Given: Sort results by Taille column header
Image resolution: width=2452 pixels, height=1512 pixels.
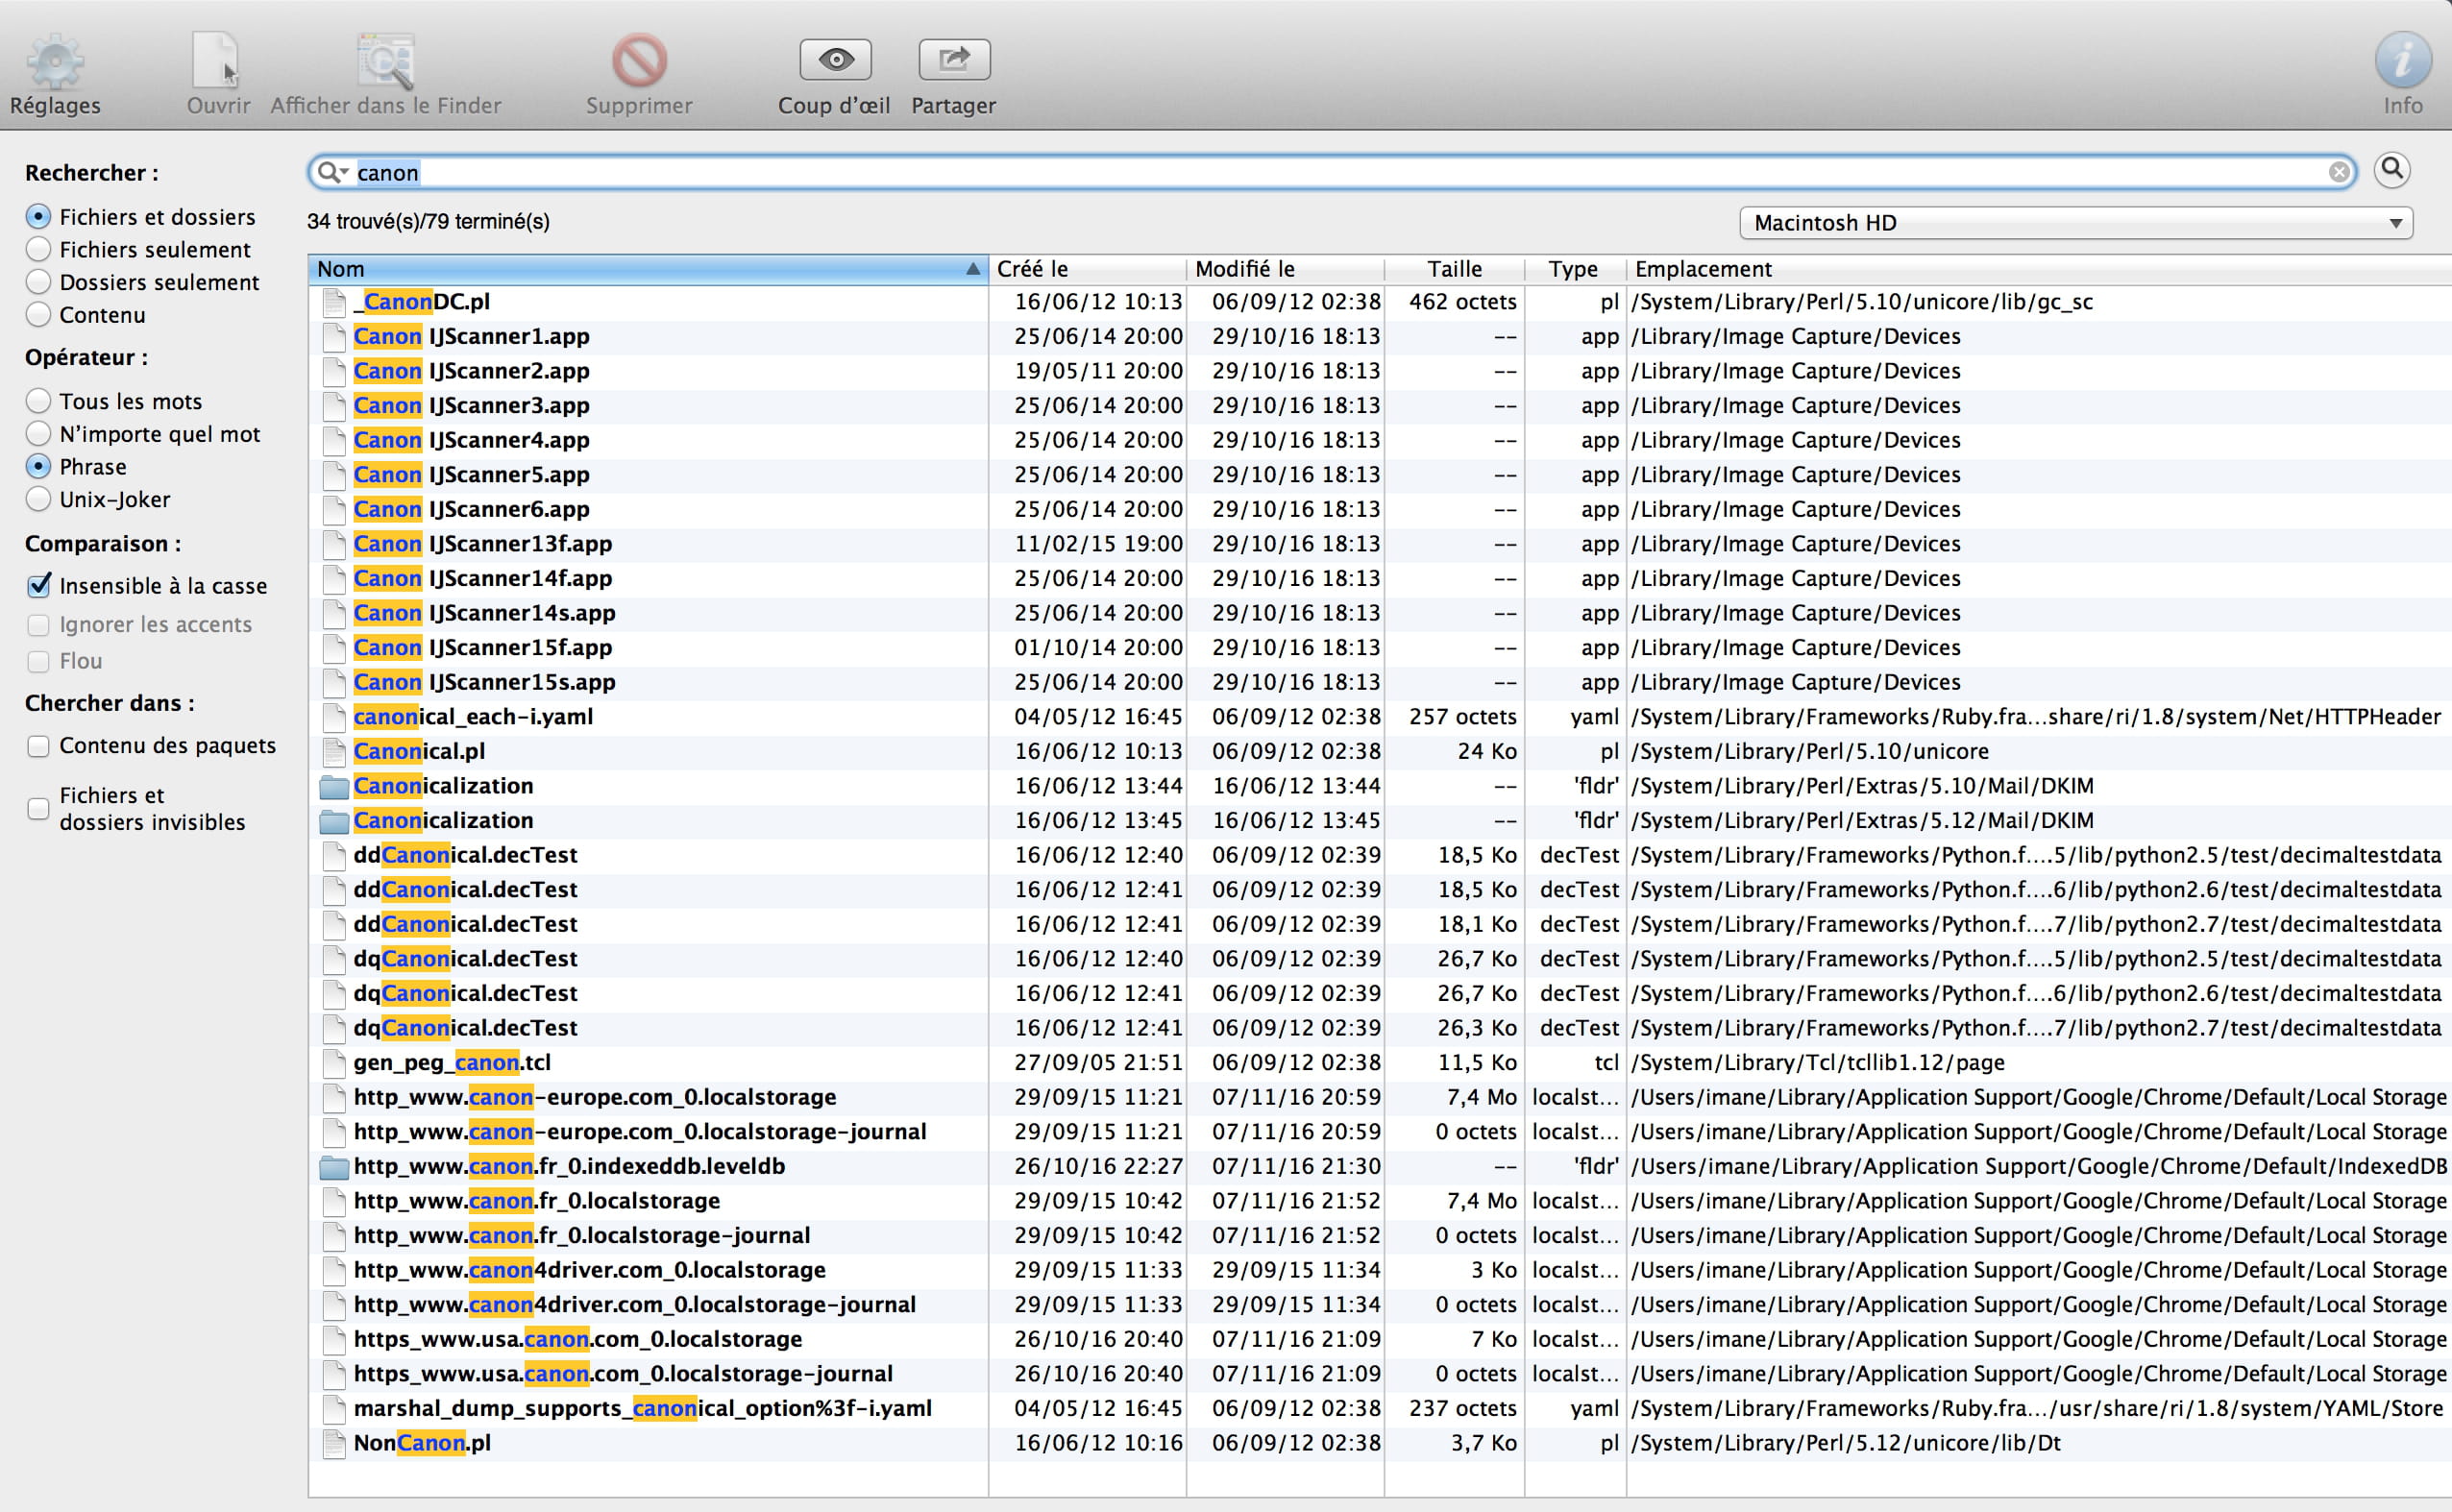Looking at the screenshot, I should [x=1454, y=269].
